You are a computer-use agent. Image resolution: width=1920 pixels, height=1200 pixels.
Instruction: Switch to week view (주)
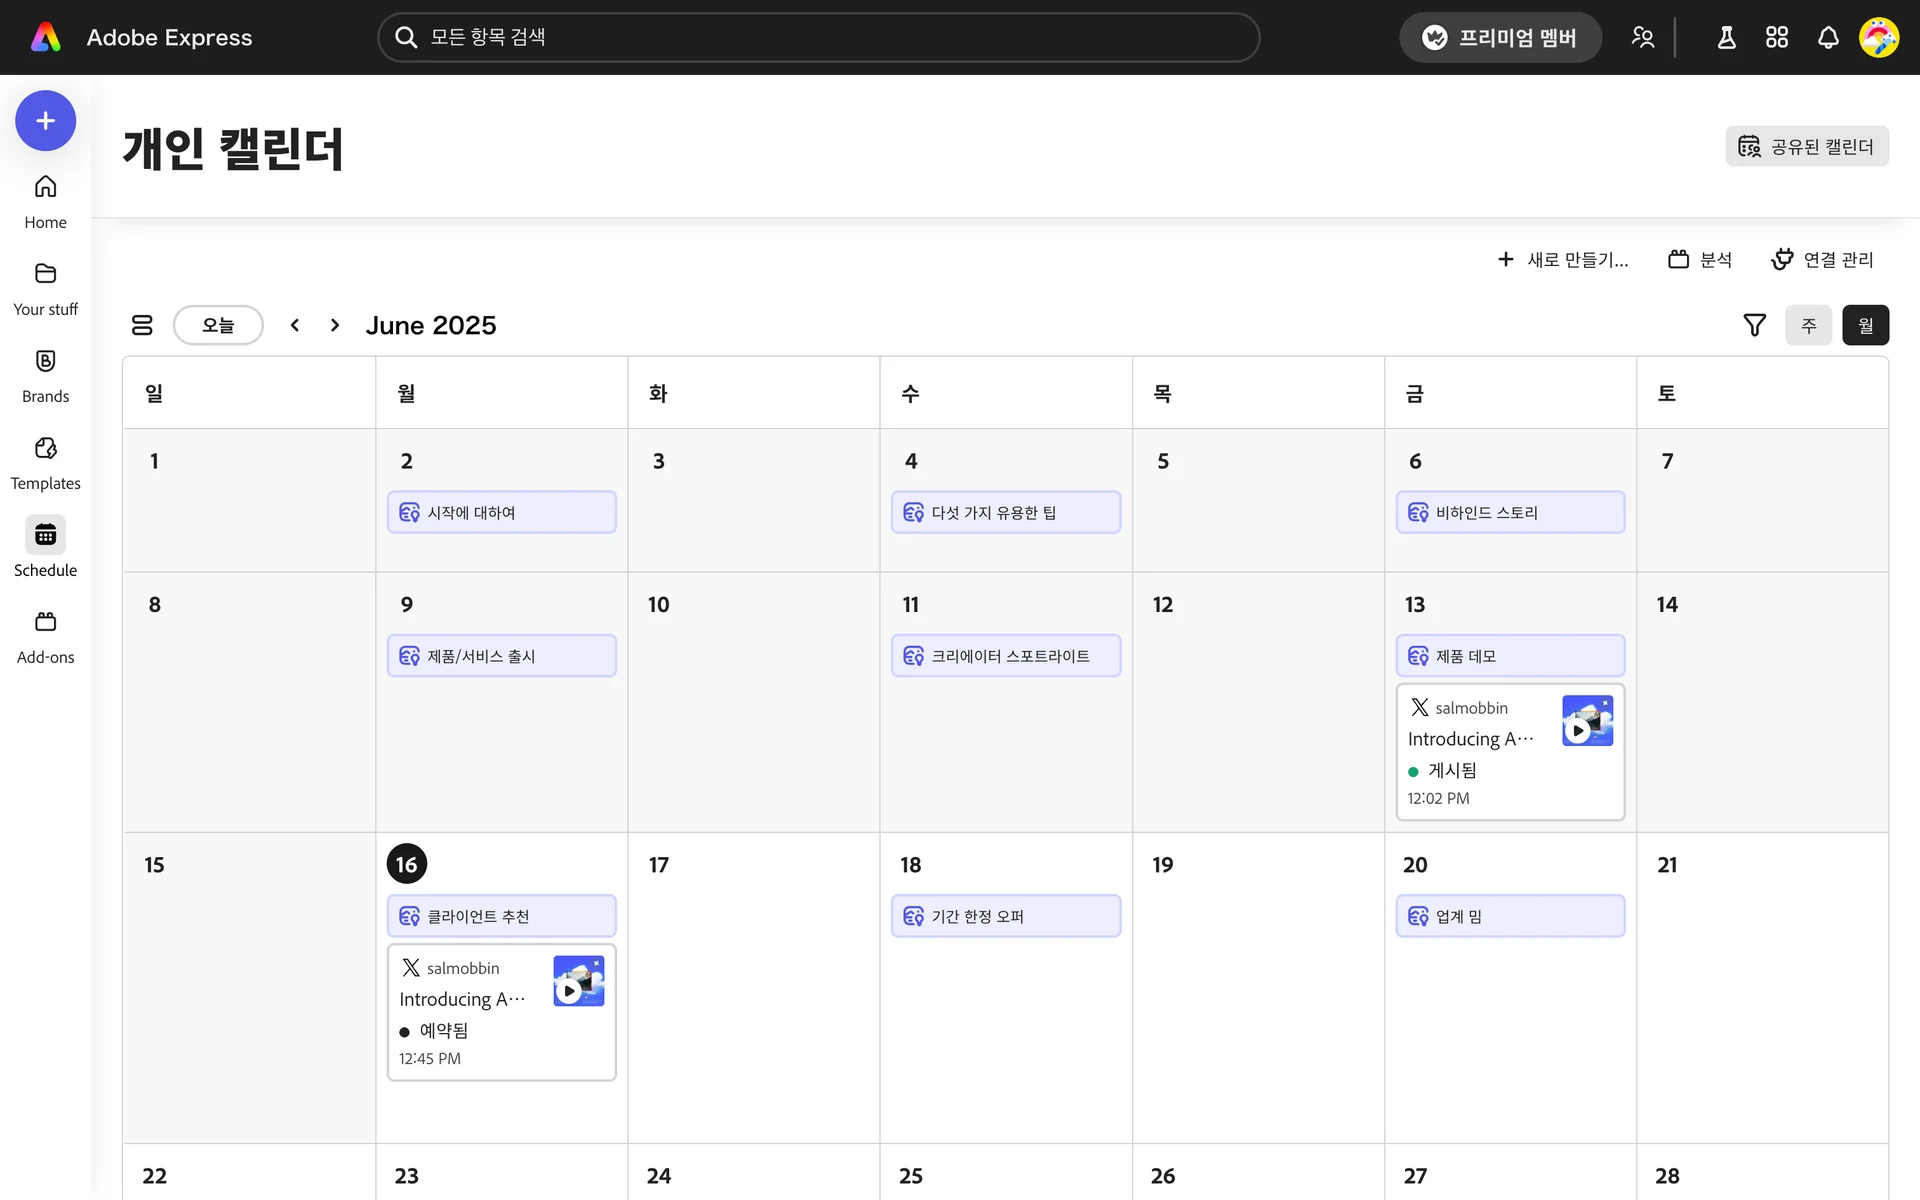[x=1808, y=325]
